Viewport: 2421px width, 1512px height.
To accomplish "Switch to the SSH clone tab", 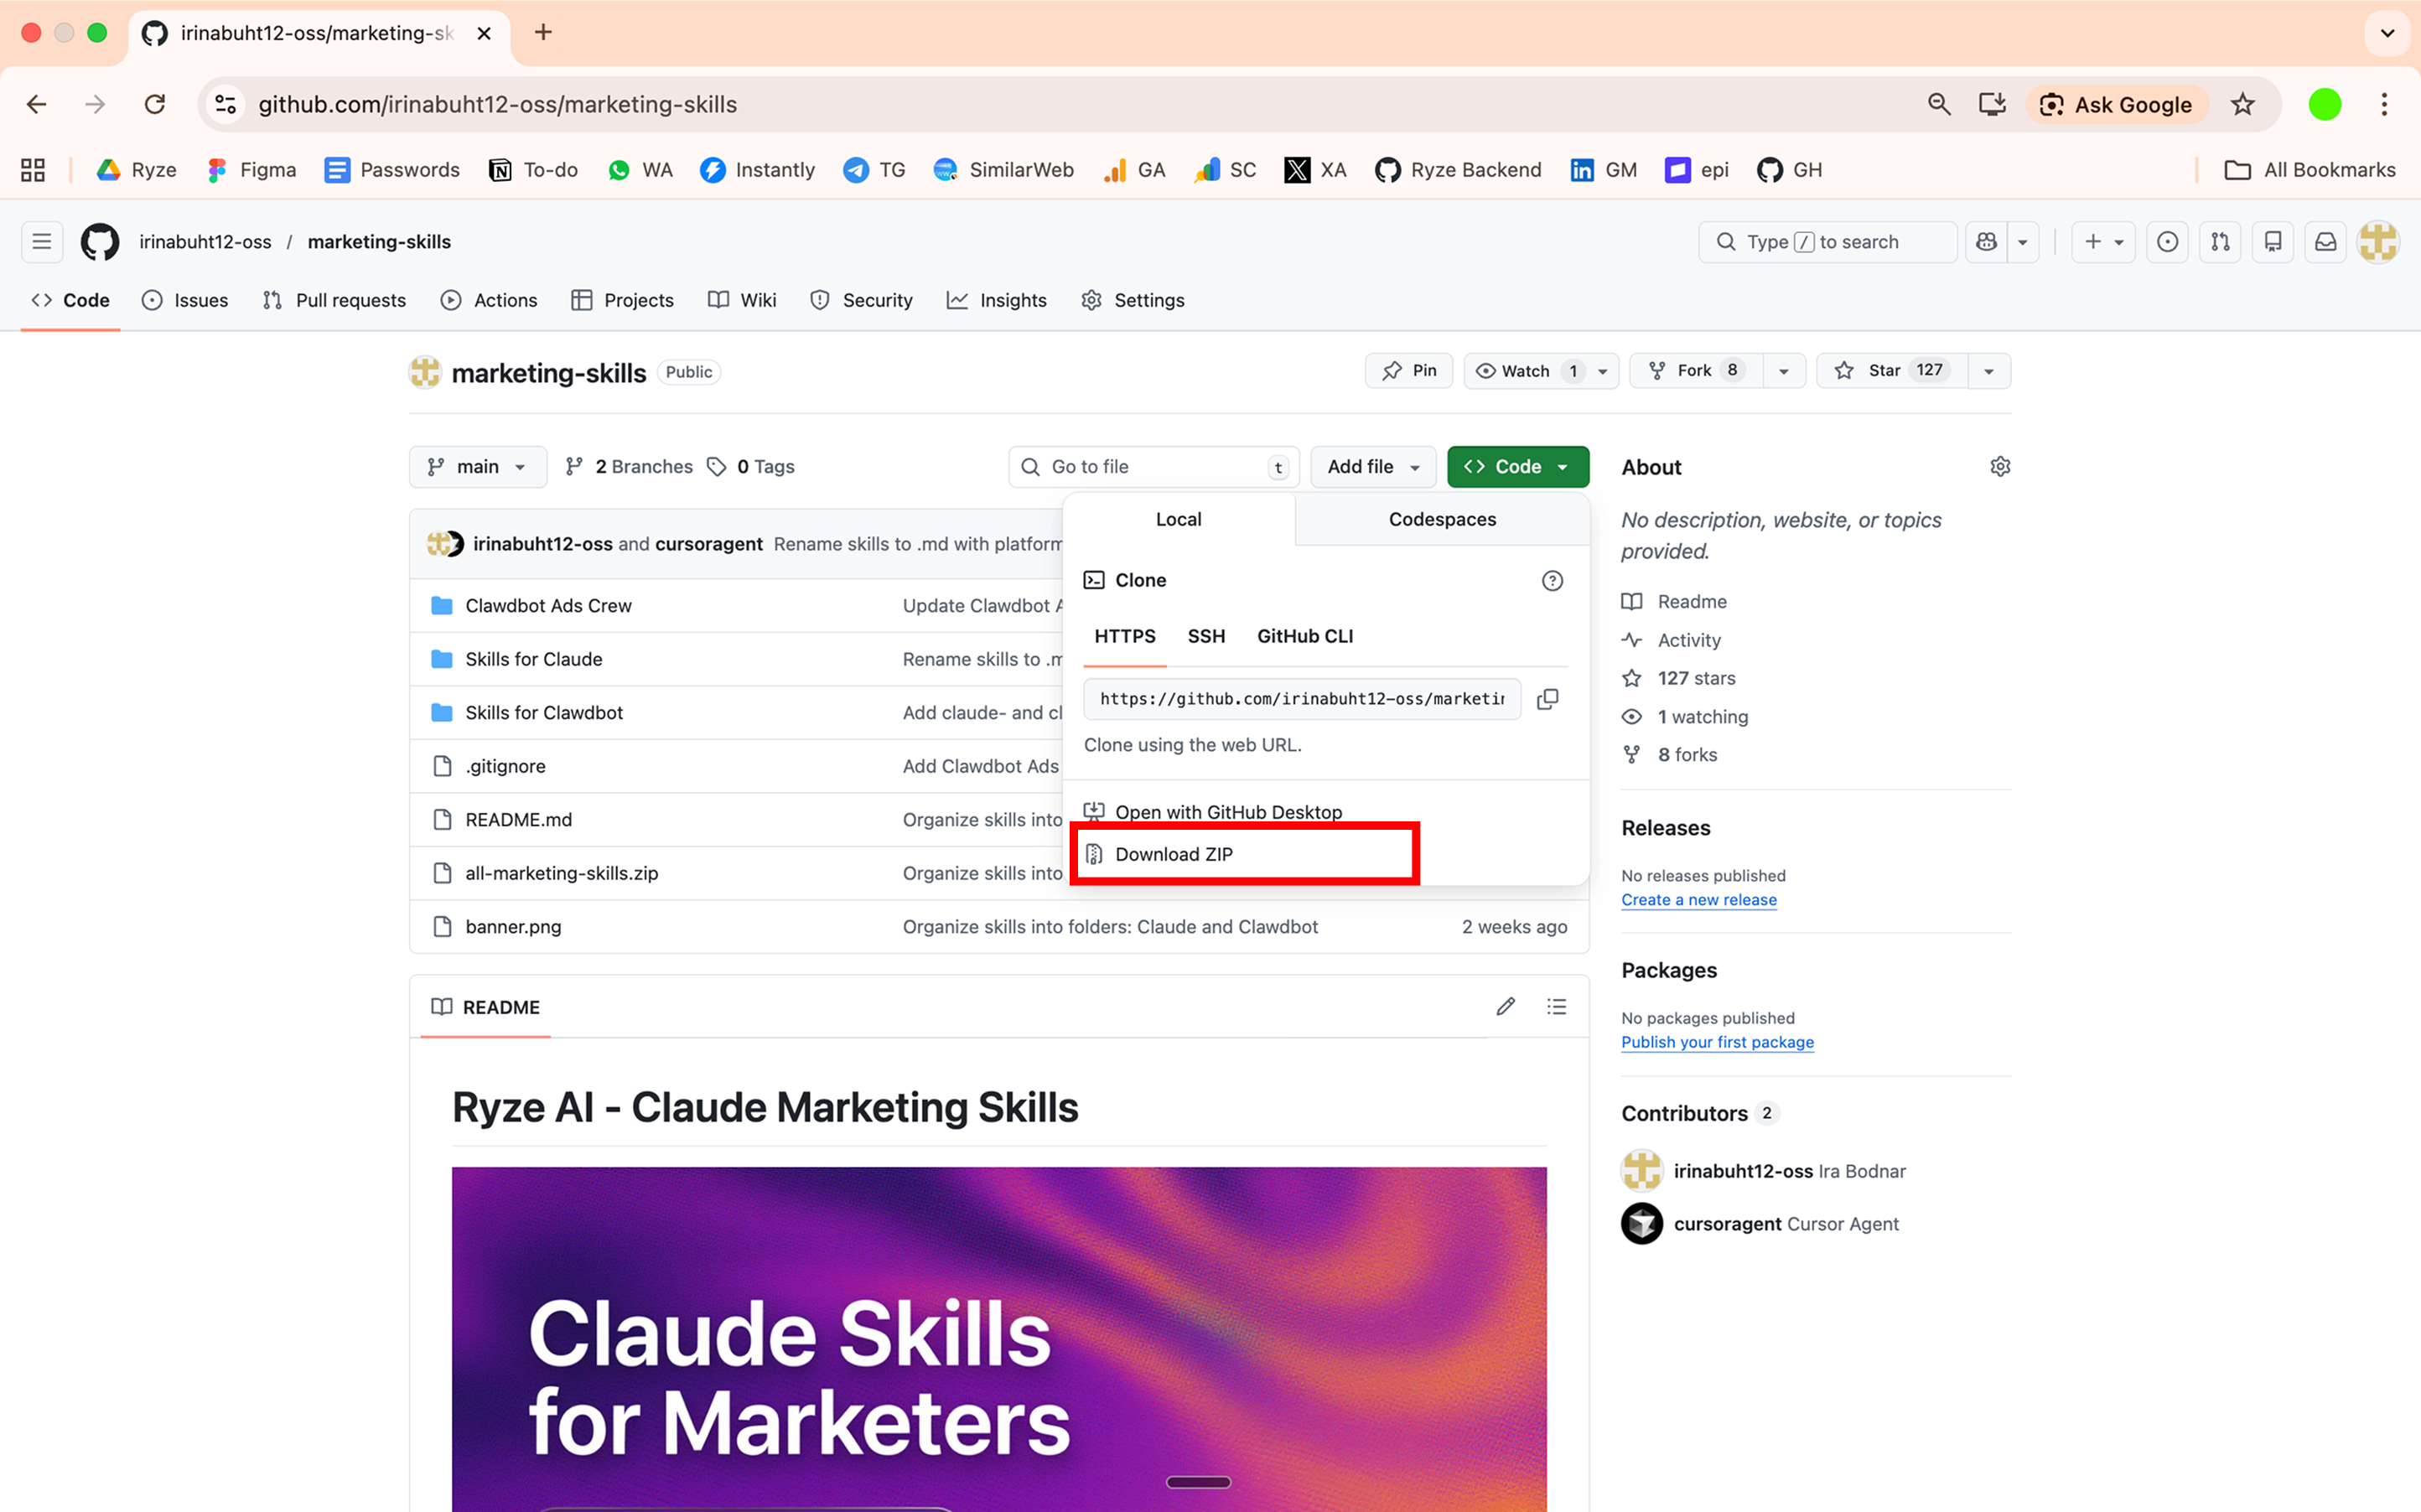I will 1206,636.
